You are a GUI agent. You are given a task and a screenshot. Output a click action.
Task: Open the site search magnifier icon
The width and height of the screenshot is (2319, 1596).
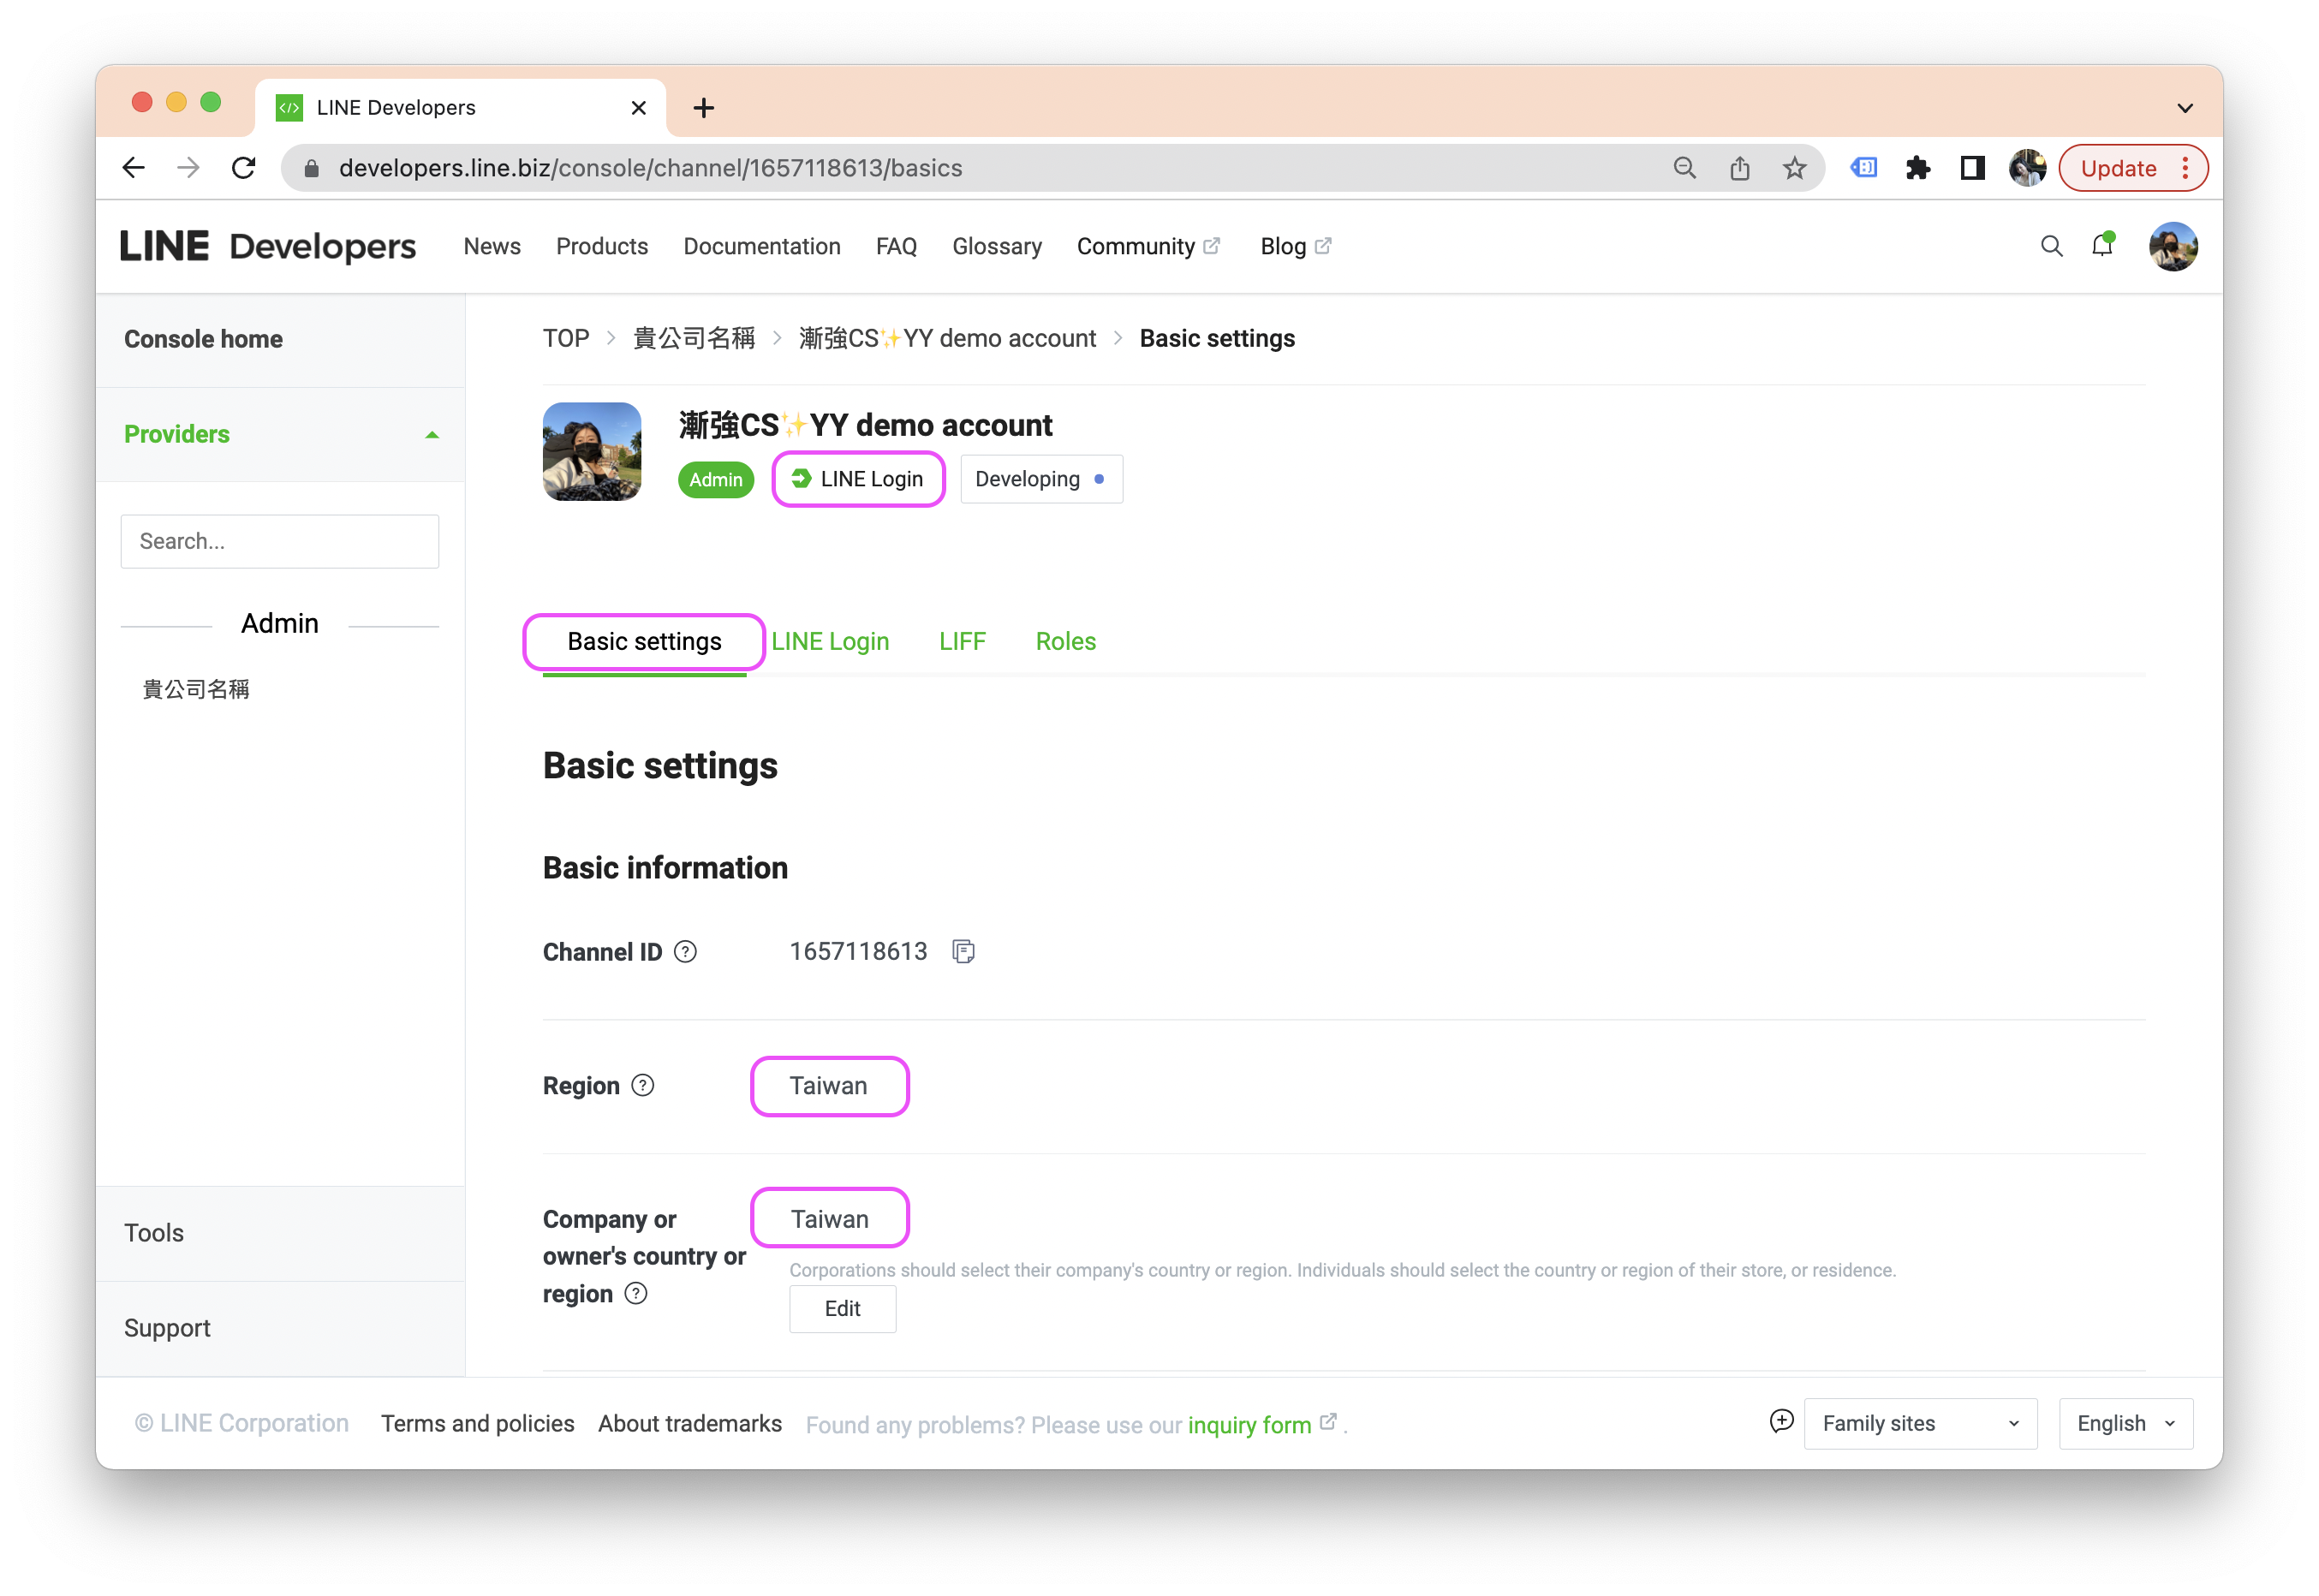[2051, 246]
